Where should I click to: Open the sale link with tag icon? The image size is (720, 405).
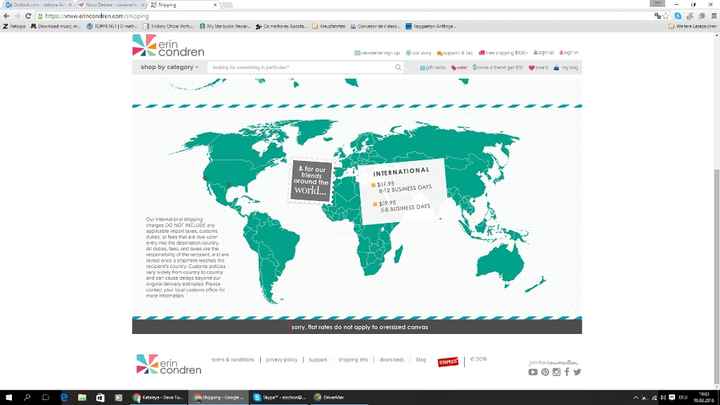coord(459,68)
